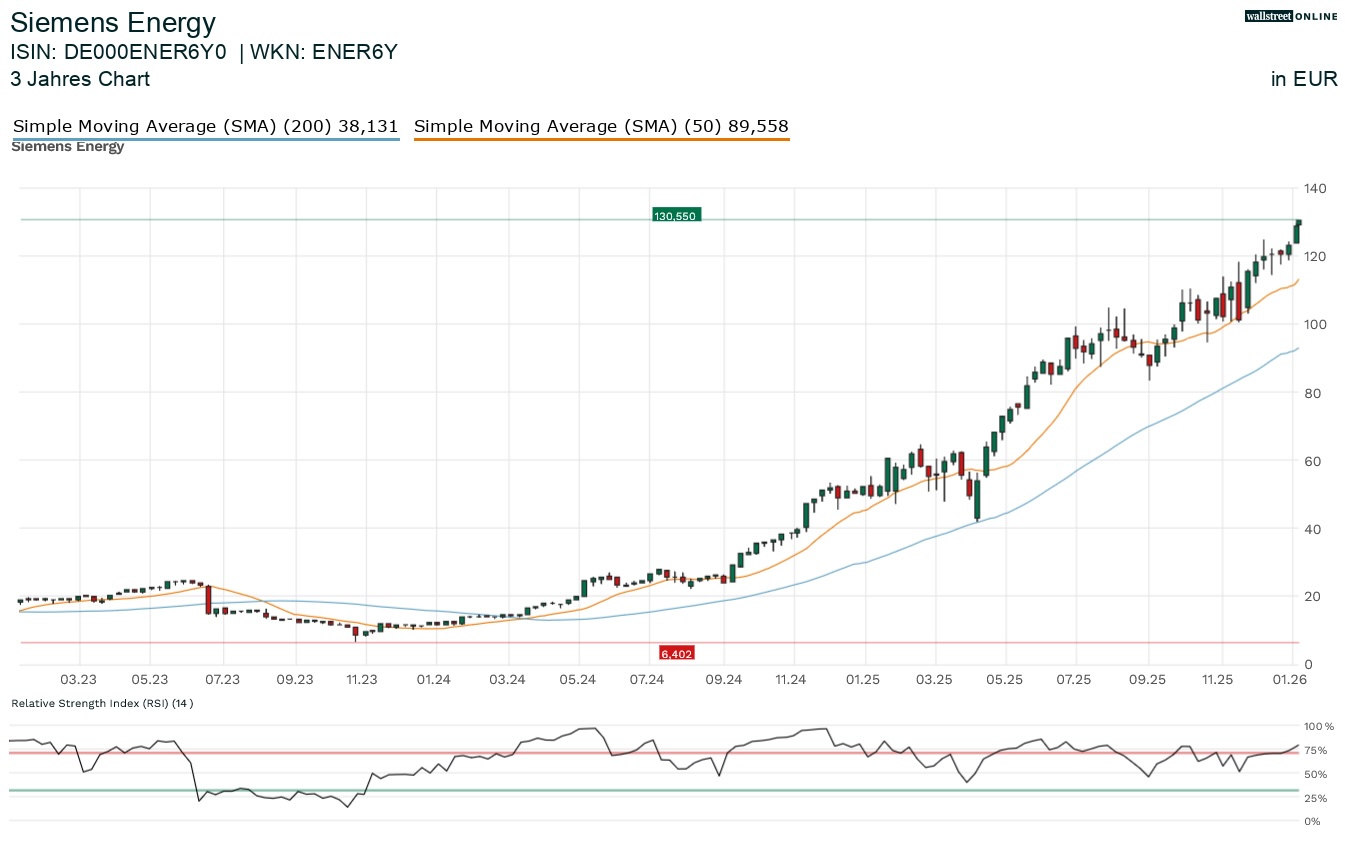The width and height of the screenshot is (1349, 848).
Task: Toggle visibility of Simple Moving Average (200)
Action: pos(204,126)
